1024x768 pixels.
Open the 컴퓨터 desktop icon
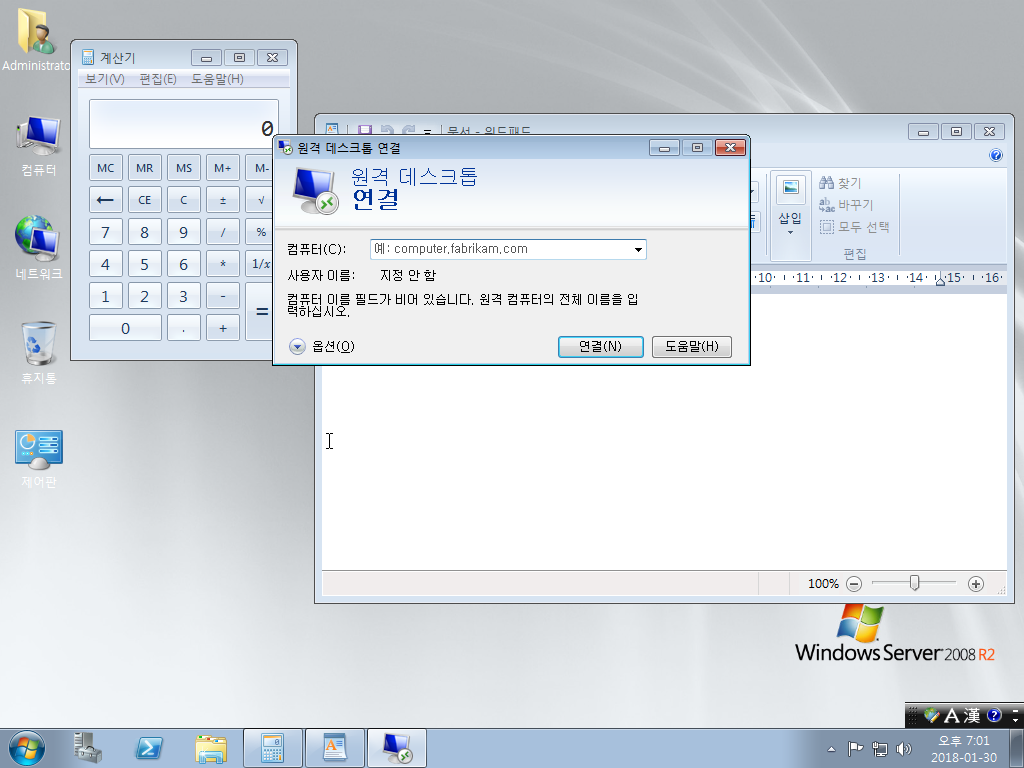[39, 145]
